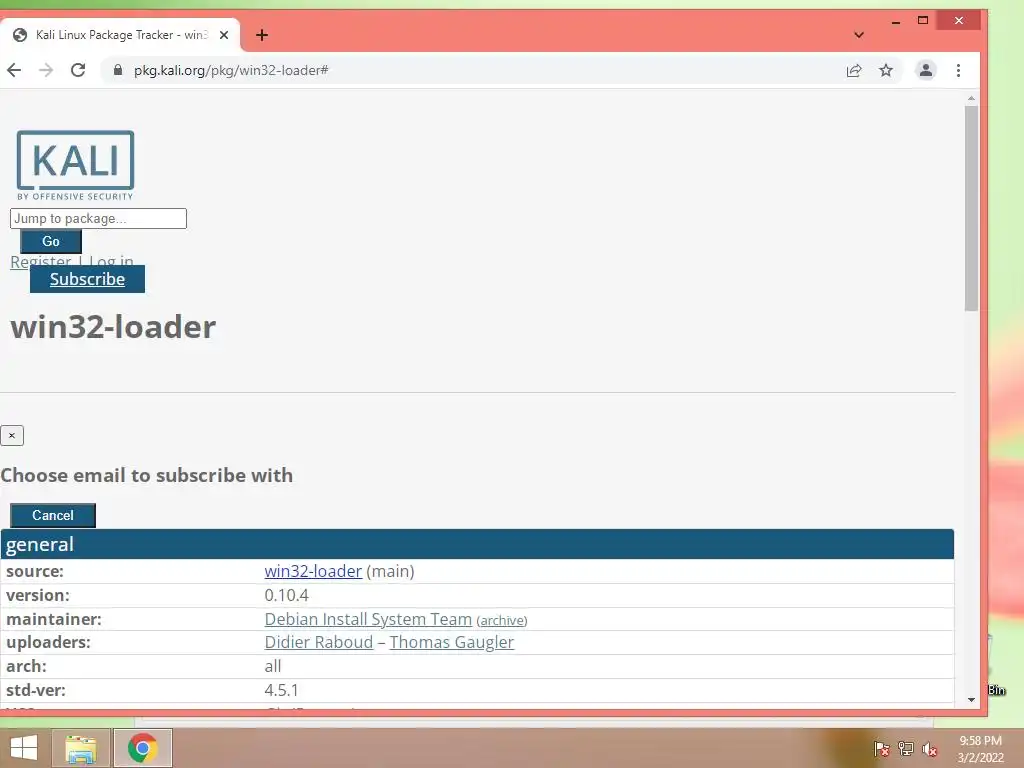Open Debian Install System Team link
The height and width of the screenshot is (768, 1024).
point(368,618)
